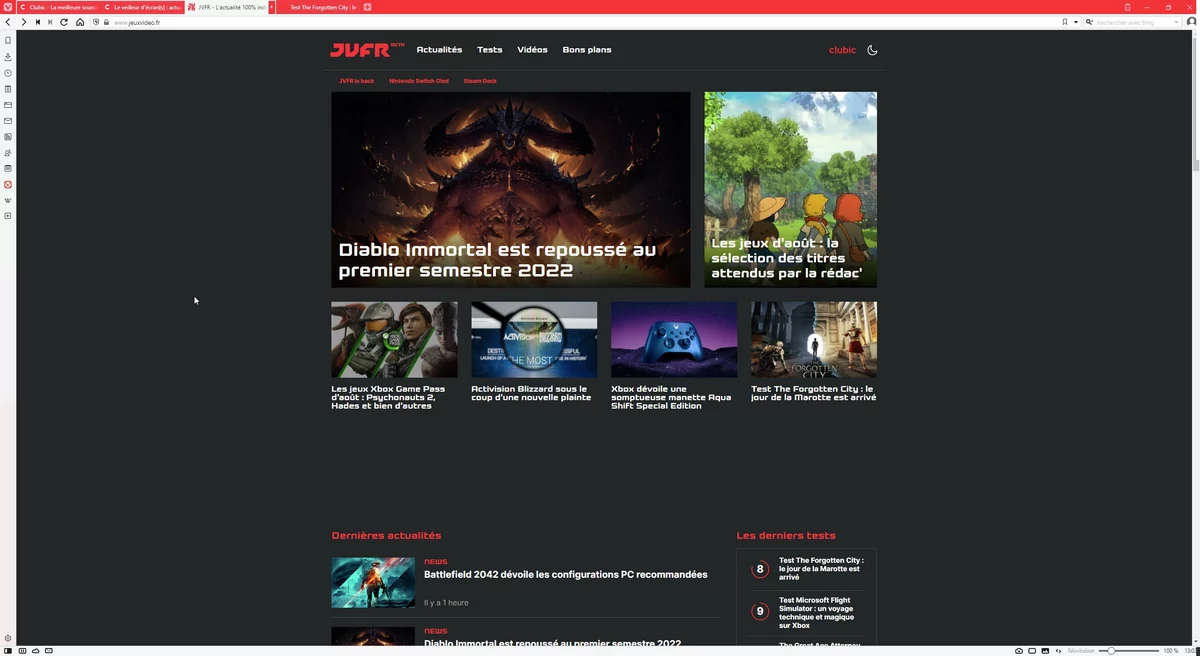Screen dimensions: 1200x656
Task: Toggle image loading icon in status bar
Action: pyautogui.click(x=1045, y=651)
